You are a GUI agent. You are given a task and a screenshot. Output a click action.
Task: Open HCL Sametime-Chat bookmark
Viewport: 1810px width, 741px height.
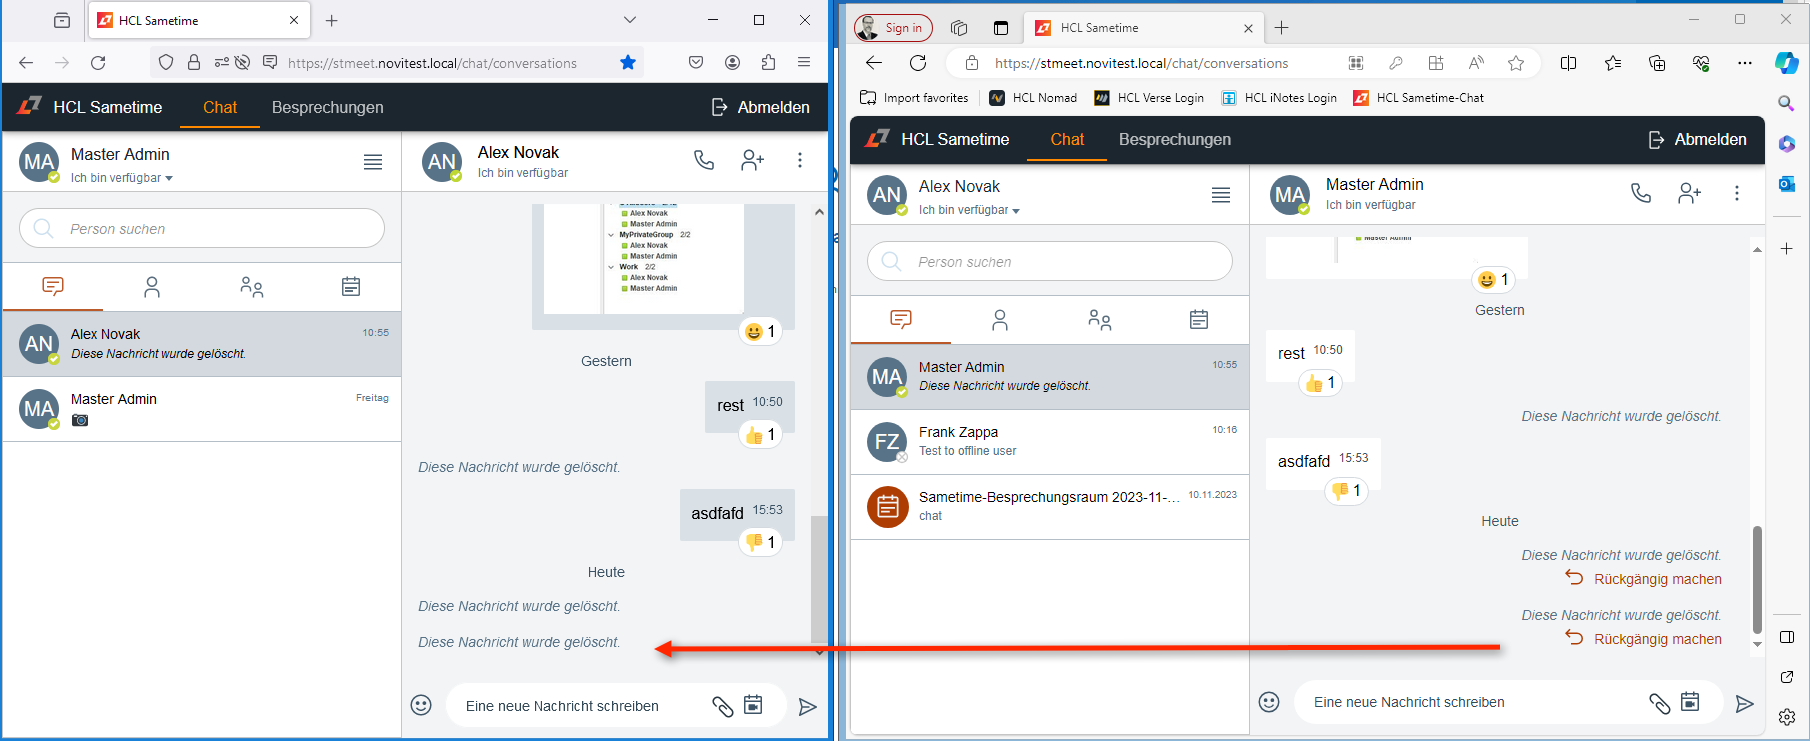click(1418, 97)
